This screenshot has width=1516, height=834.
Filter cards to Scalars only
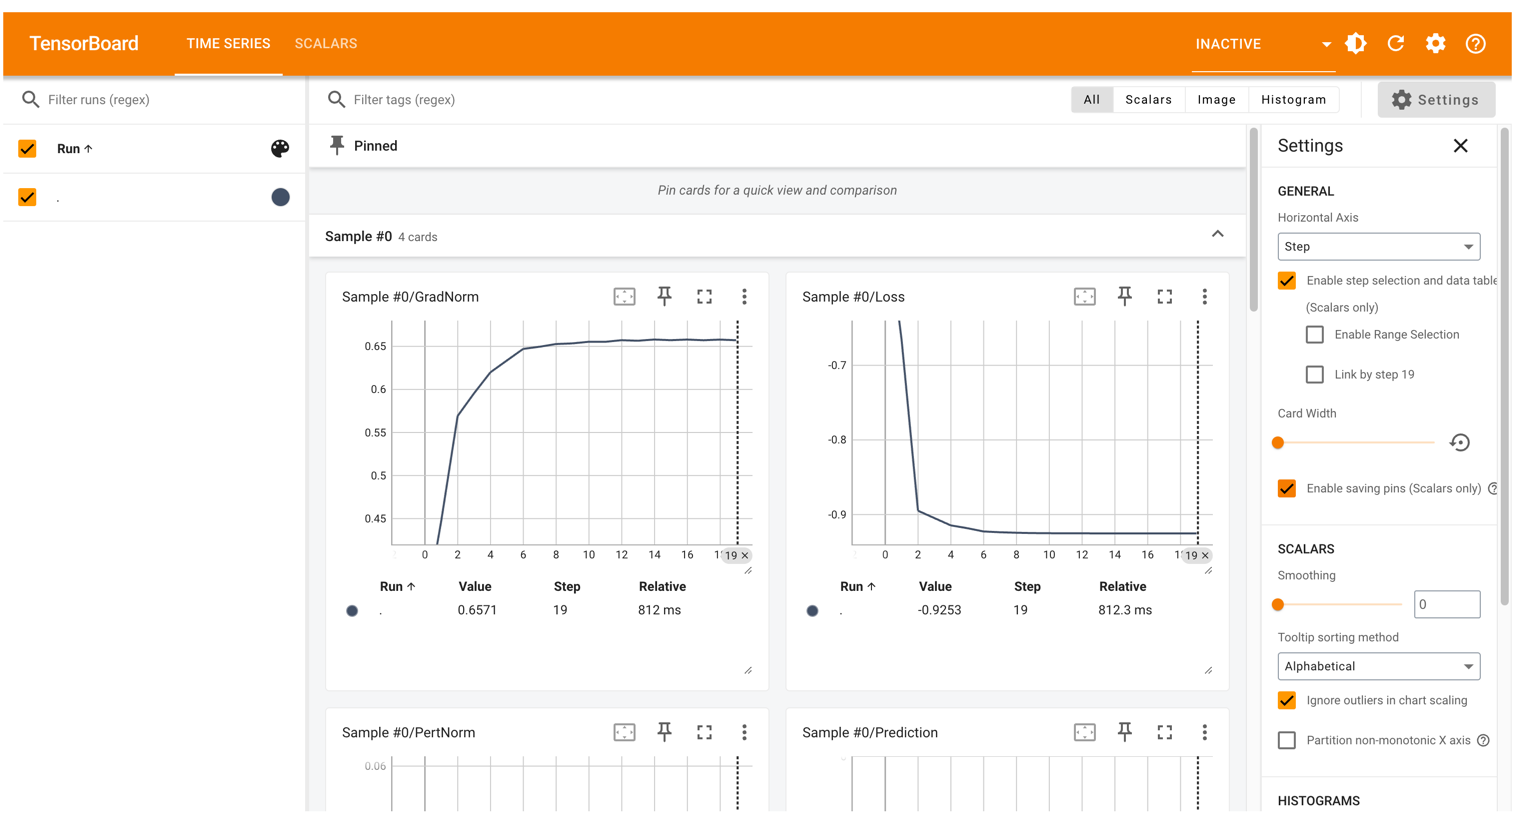point(1148,100)
